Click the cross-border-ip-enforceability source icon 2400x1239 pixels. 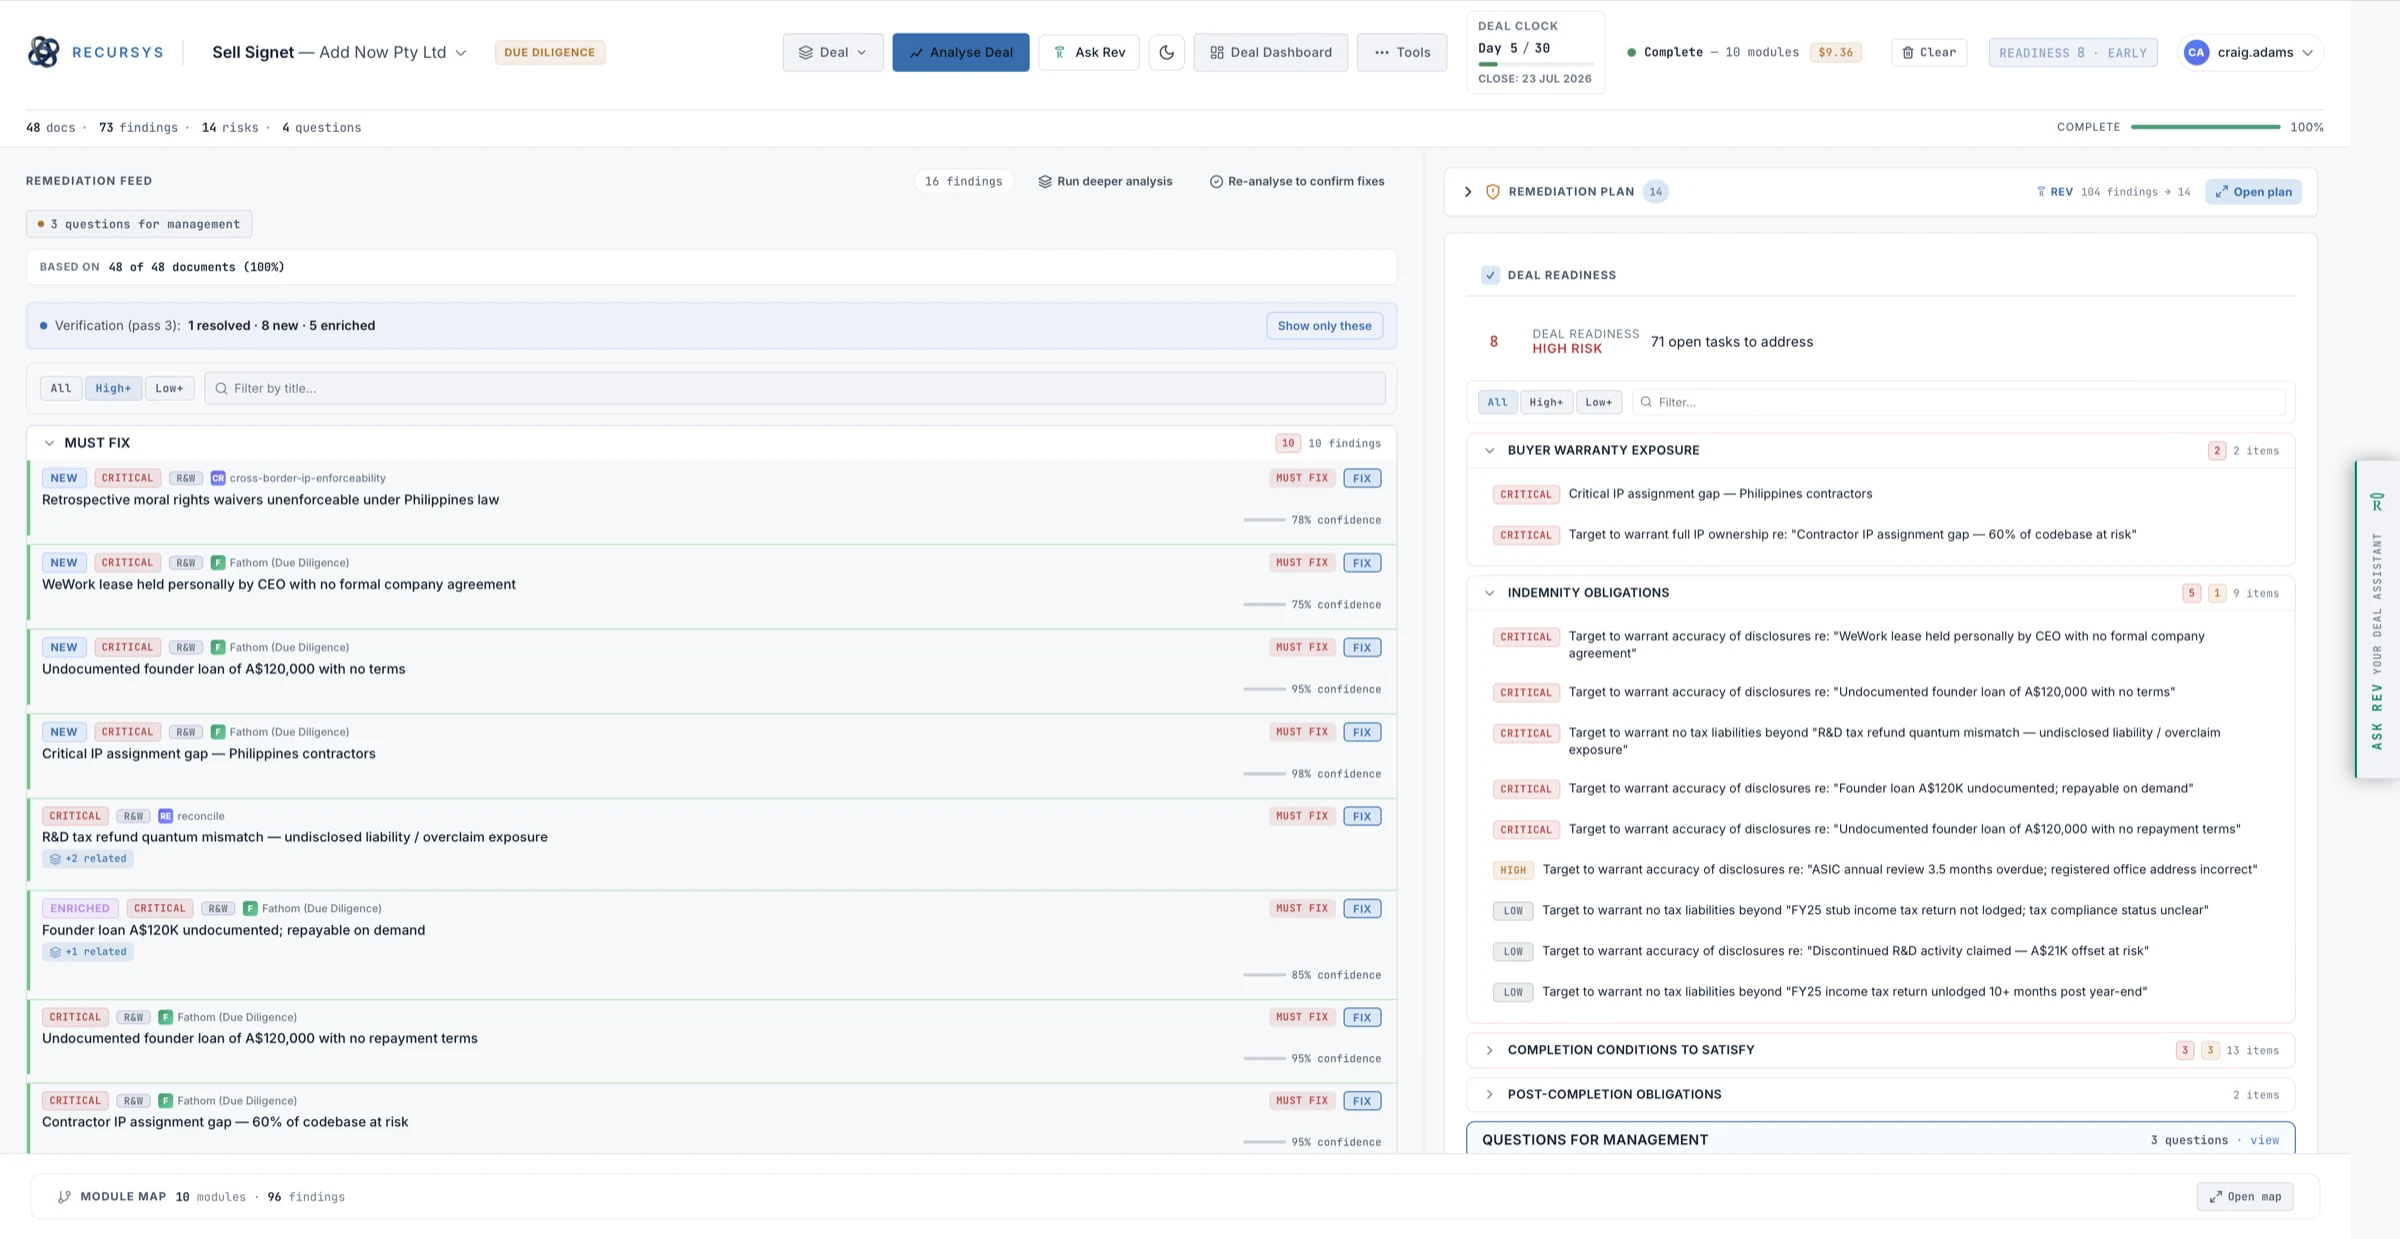218,478
